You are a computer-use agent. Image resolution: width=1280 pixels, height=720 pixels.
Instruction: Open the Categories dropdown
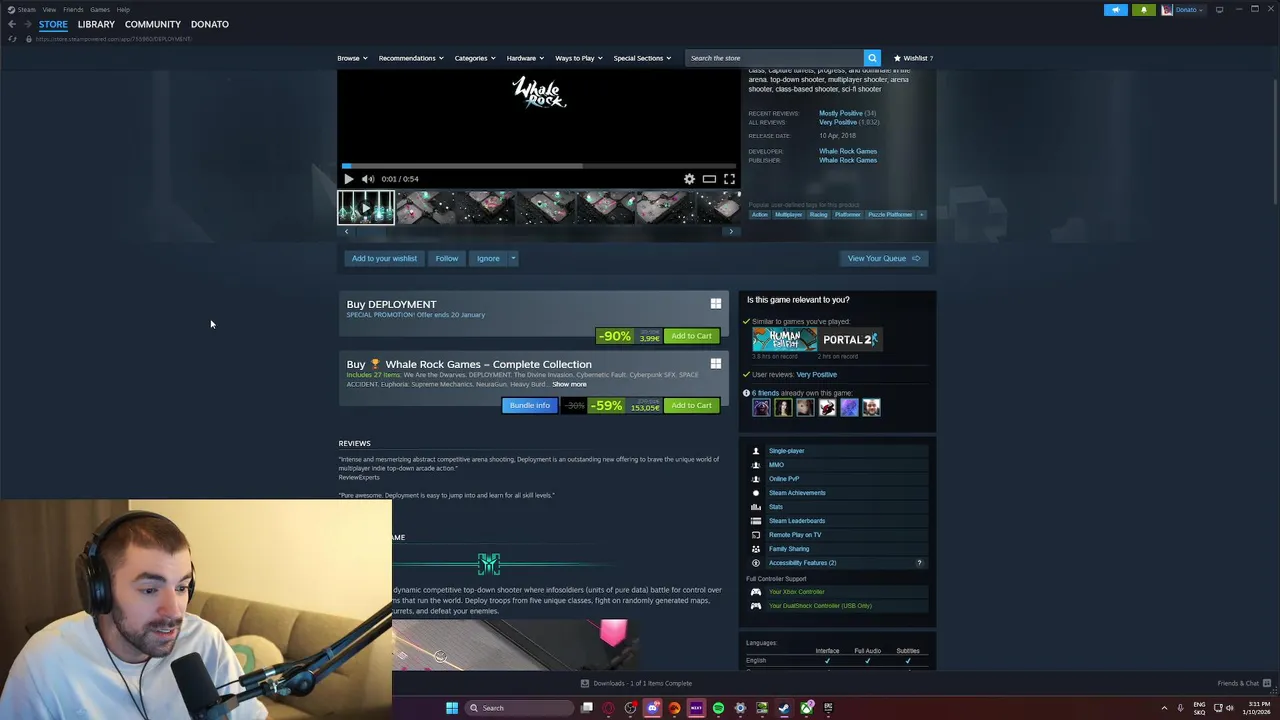475,58
